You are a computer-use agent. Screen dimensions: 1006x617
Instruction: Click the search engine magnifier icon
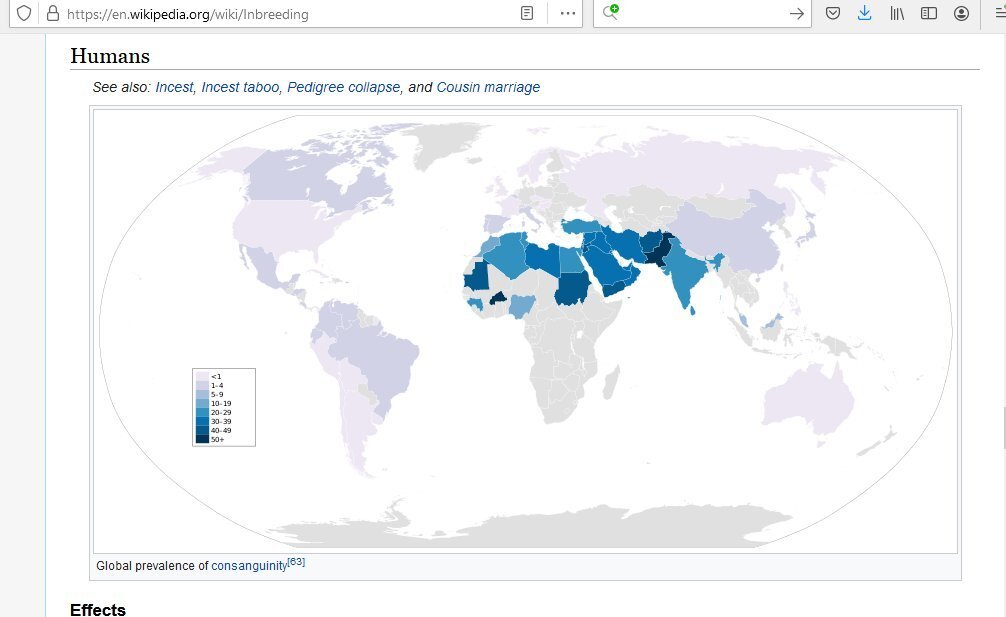click(610, 12)
